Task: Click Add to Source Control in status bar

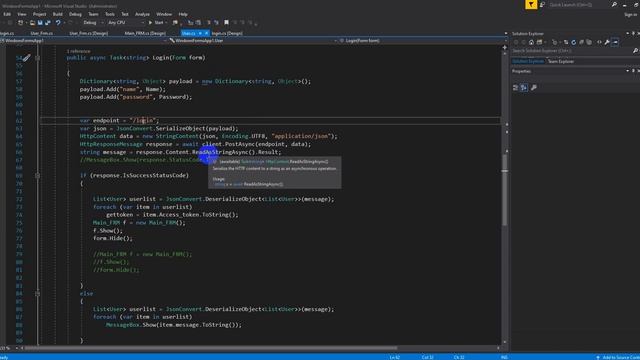Action: tap(620, 357)
